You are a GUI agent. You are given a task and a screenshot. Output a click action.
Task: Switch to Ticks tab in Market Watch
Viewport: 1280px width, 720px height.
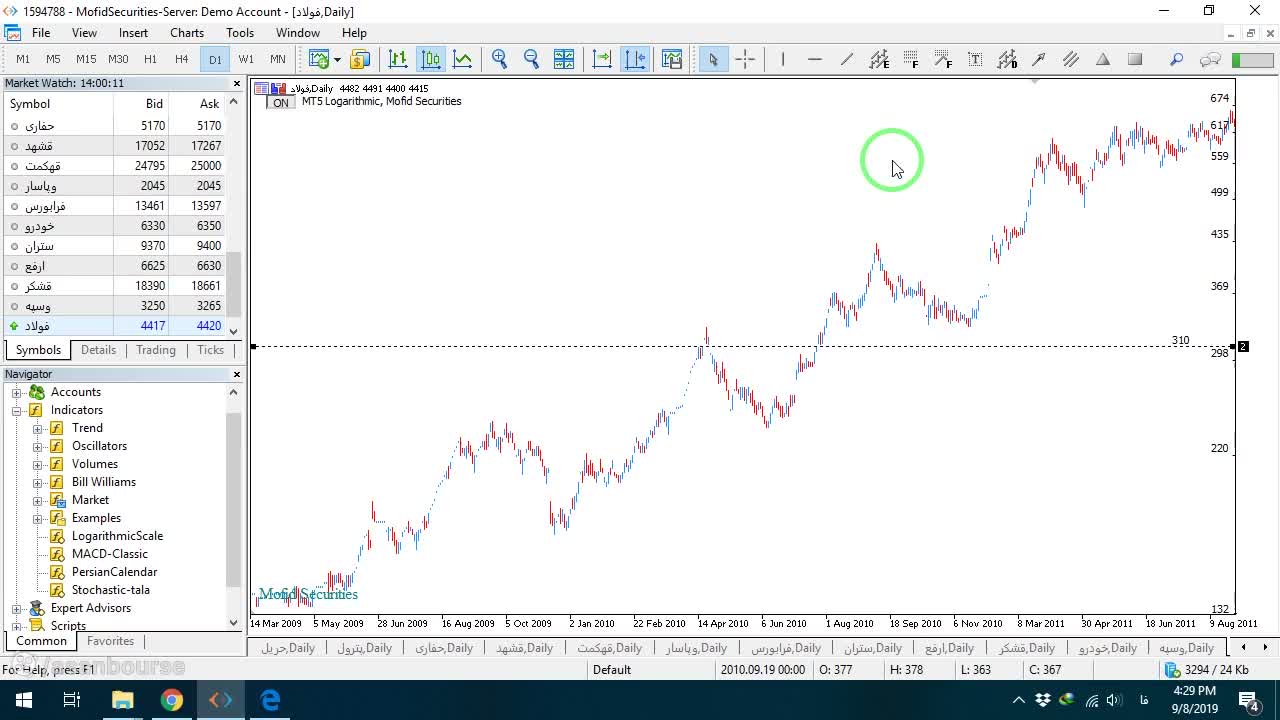pos(210,350)
